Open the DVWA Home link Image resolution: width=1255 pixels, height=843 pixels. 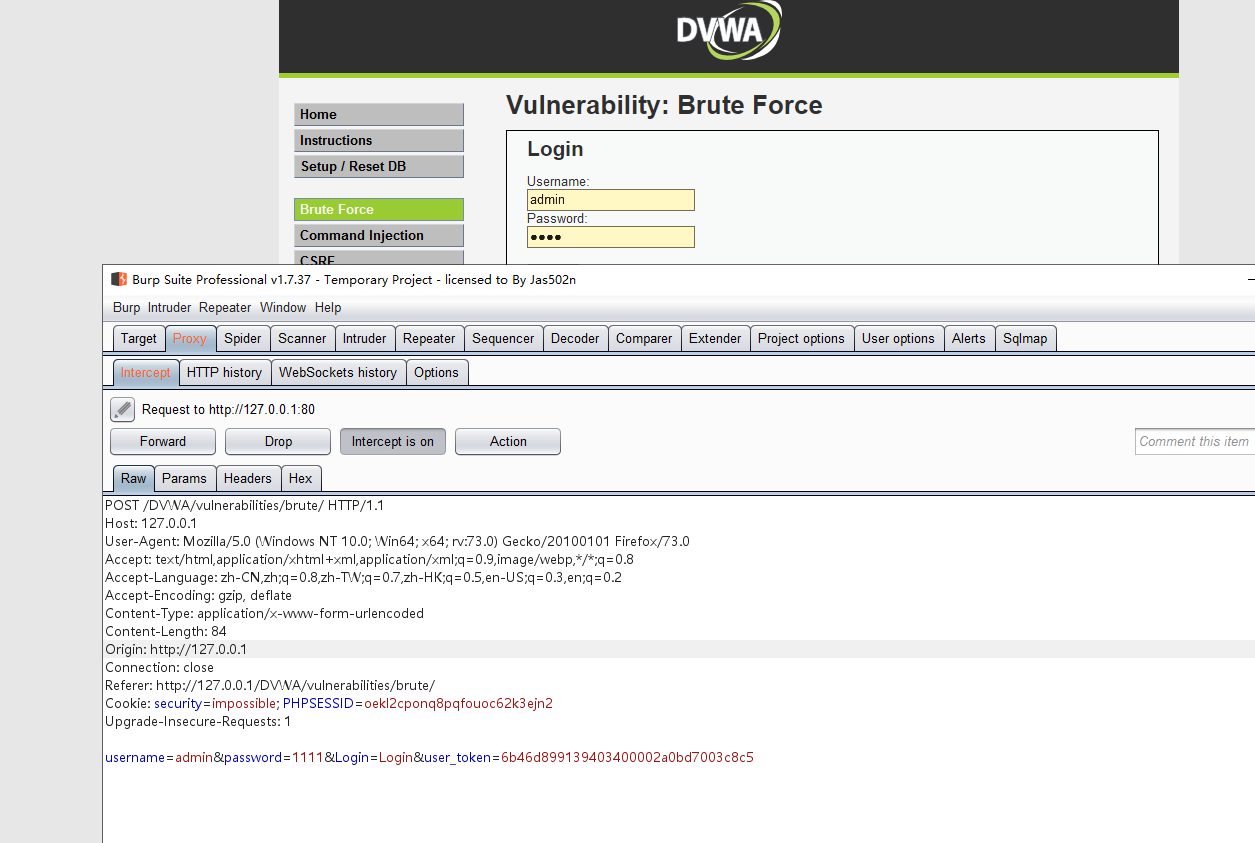(379, 114)
